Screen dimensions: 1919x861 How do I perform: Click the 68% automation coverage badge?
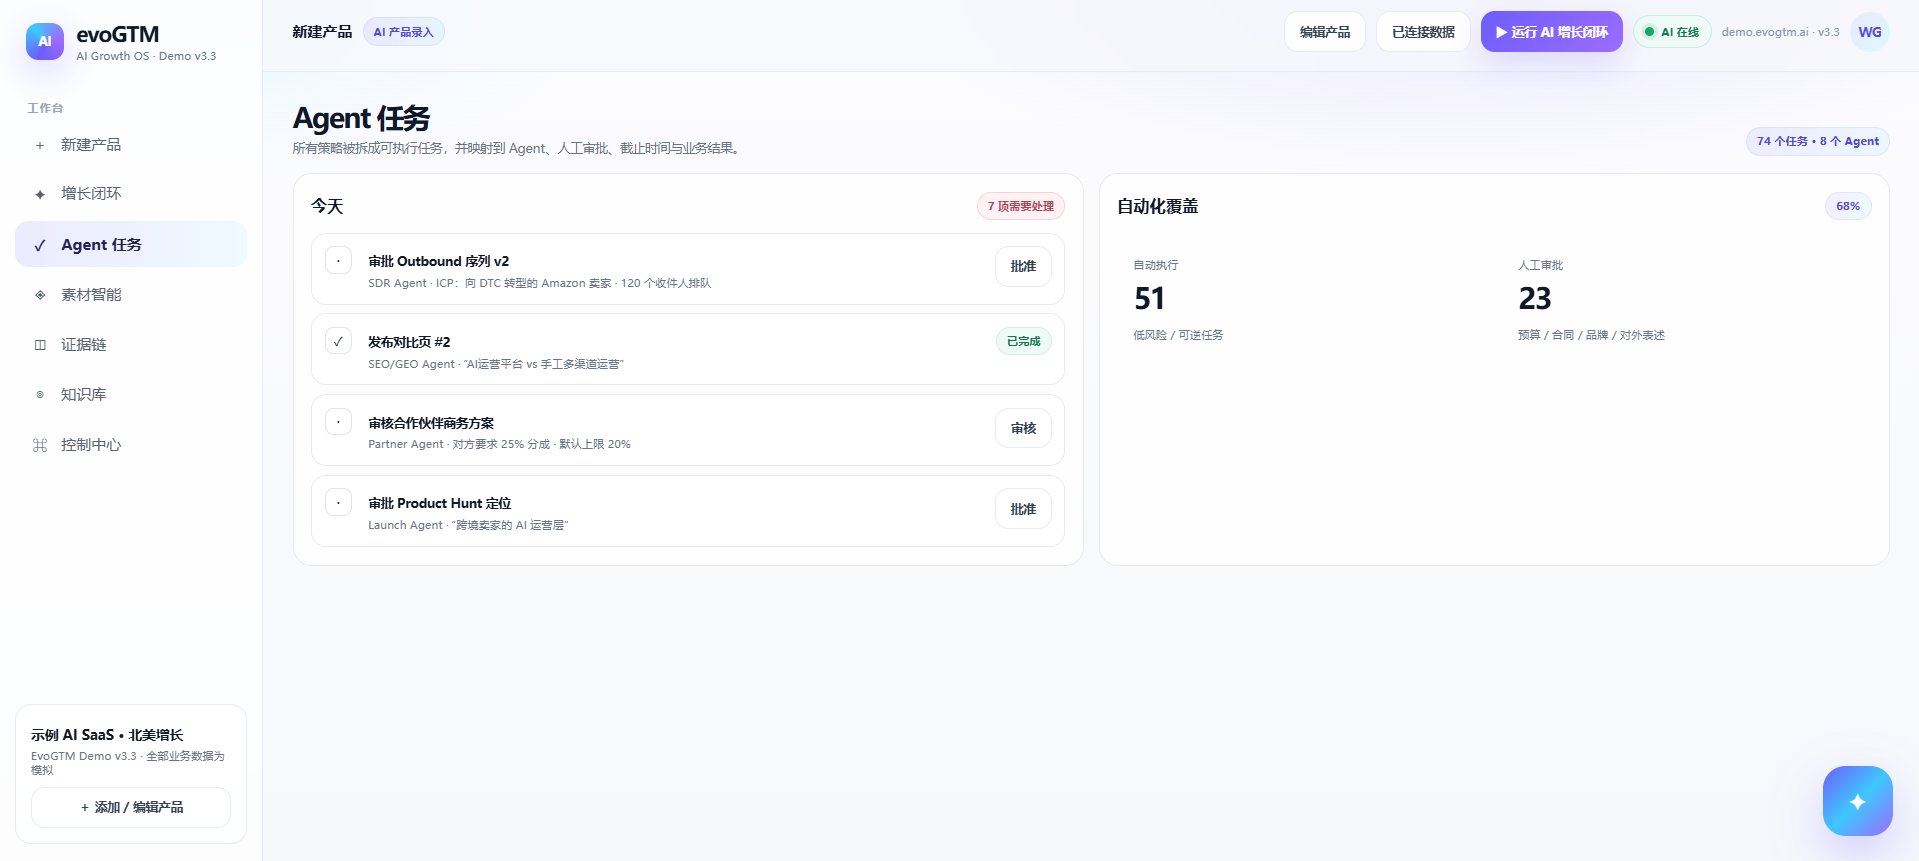point(1848,206)
